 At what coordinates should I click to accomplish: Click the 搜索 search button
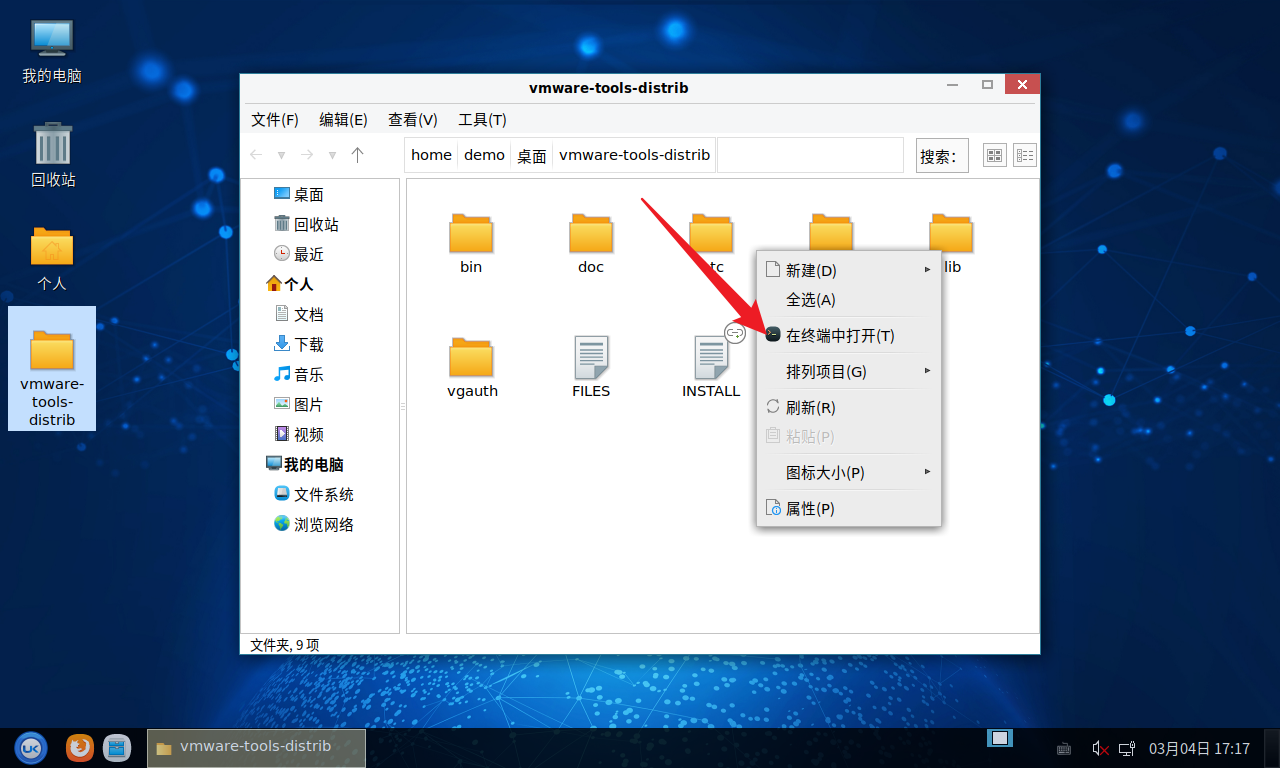click(942, 156)
